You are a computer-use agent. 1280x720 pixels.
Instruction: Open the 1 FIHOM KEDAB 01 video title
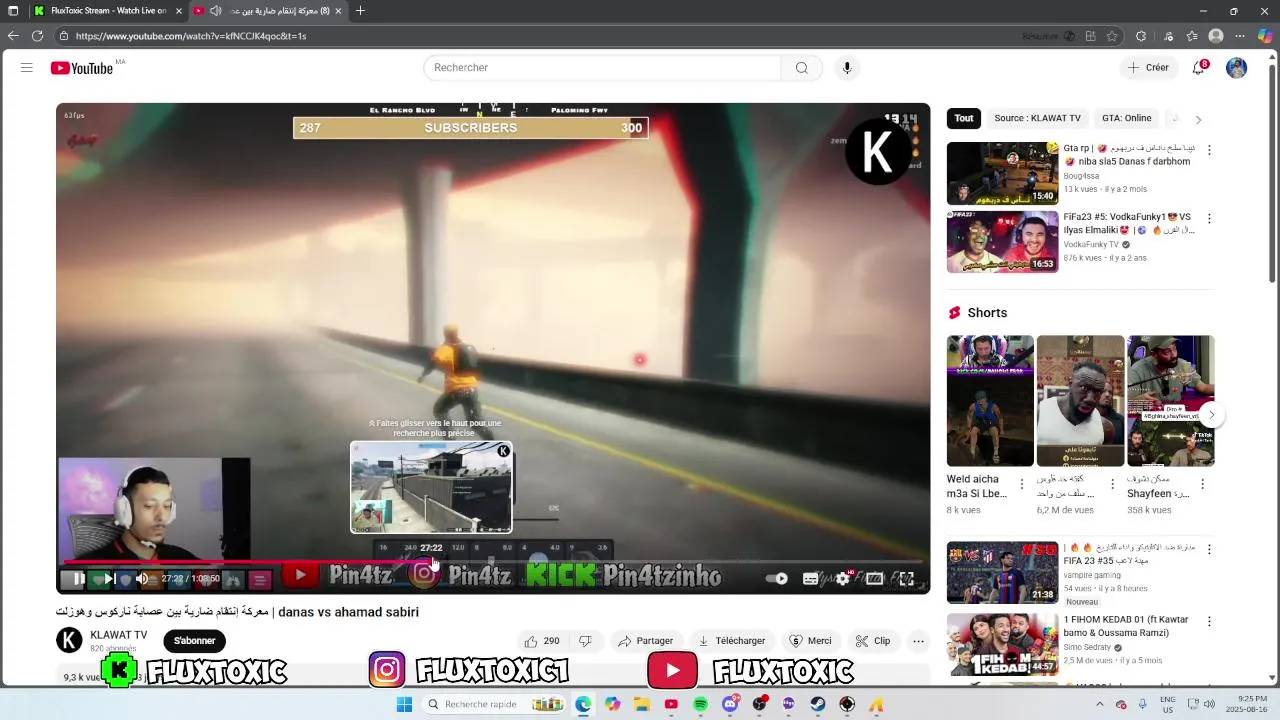1126,626
